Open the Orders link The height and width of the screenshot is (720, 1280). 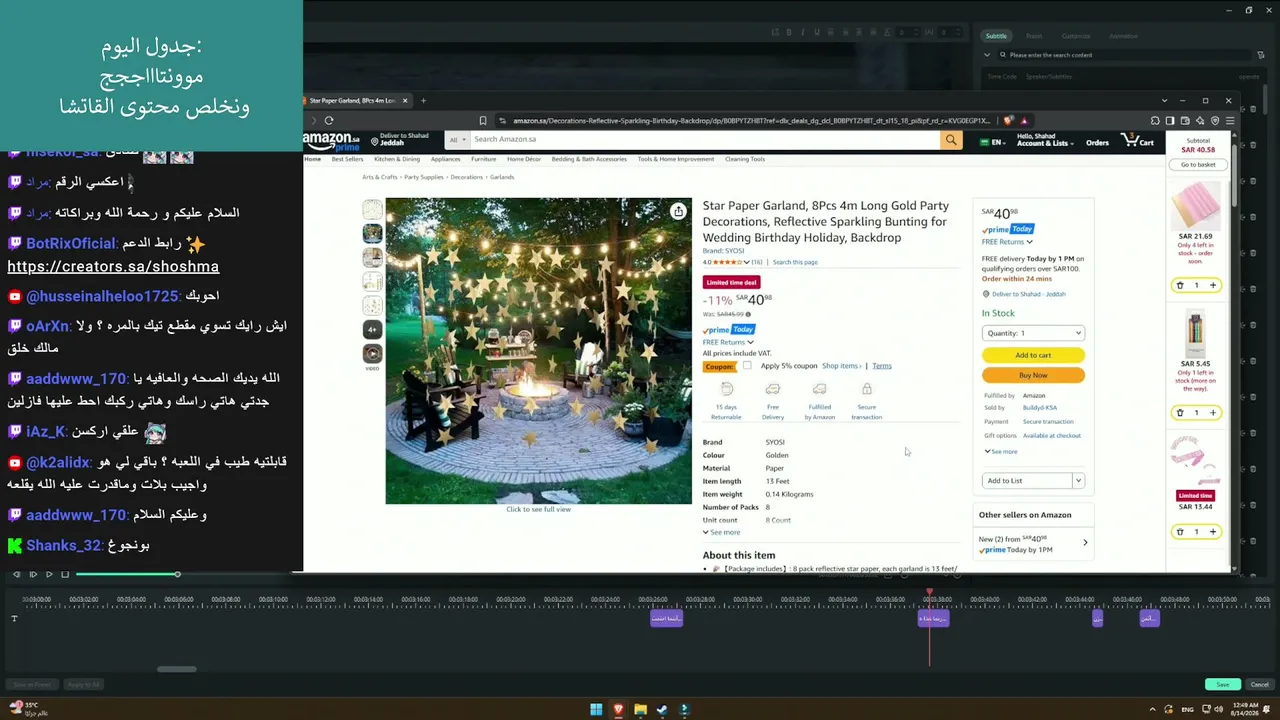(x=1097, y=143)
